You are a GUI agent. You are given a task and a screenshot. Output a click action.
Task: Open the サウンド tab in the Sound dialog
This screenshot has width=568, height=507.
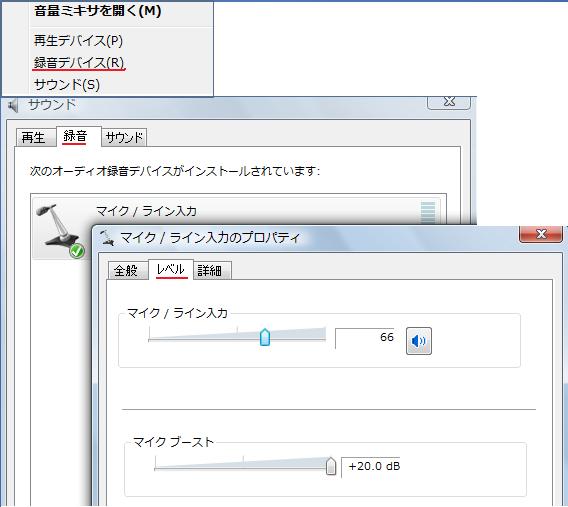pyautogui.click(x=124, y=137)
